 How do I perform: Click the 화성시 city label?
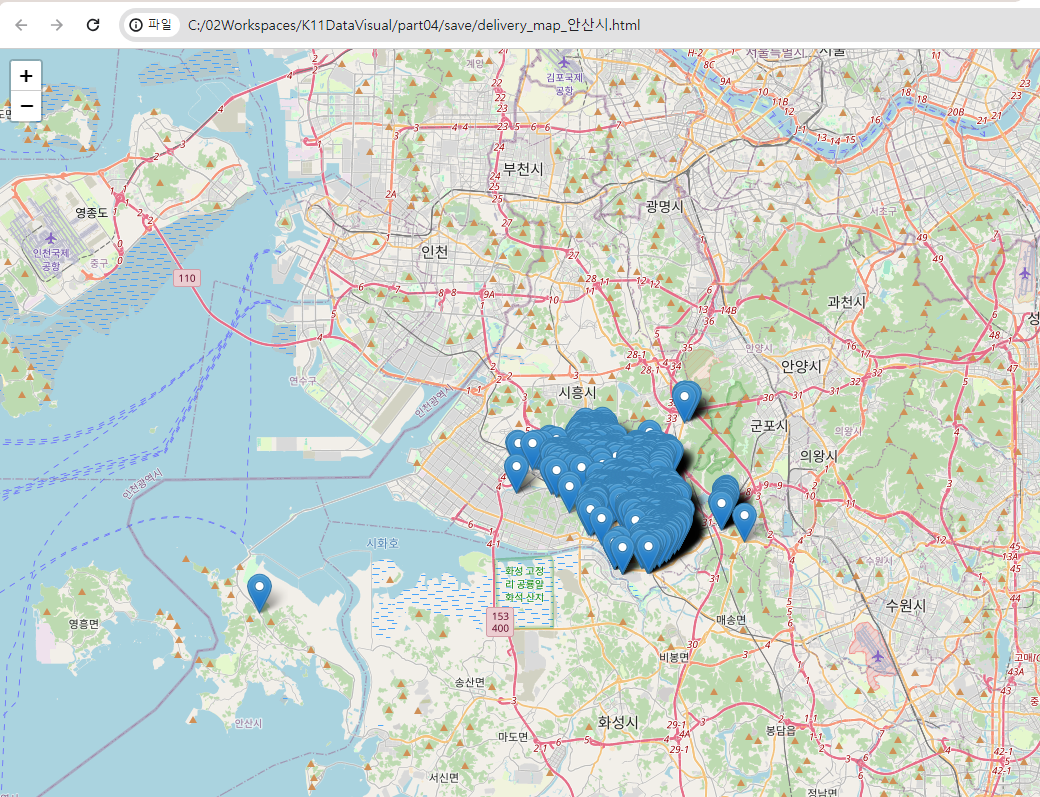point(618,722)
